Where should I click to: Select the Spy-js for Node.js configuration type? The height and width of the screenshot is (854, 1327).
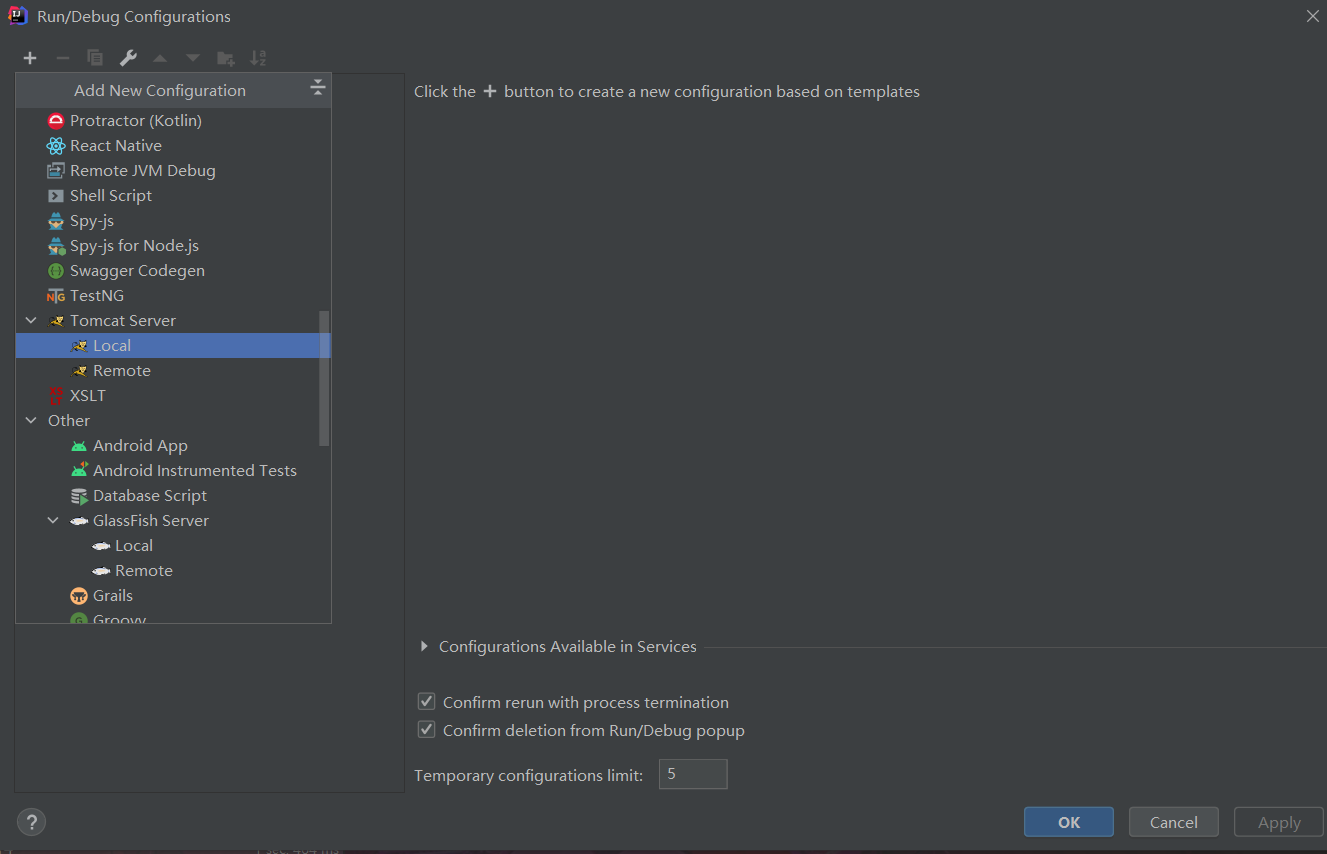173,245
